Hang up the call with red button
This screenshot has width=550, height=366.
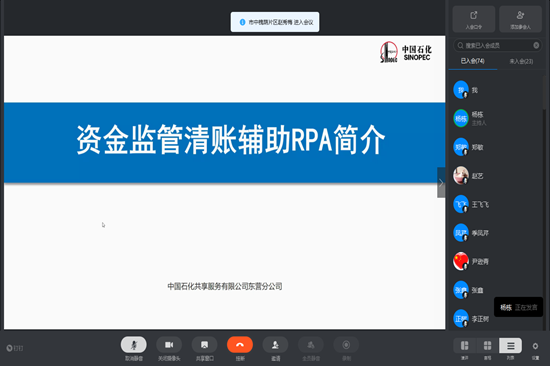click(x=240, y=345)
